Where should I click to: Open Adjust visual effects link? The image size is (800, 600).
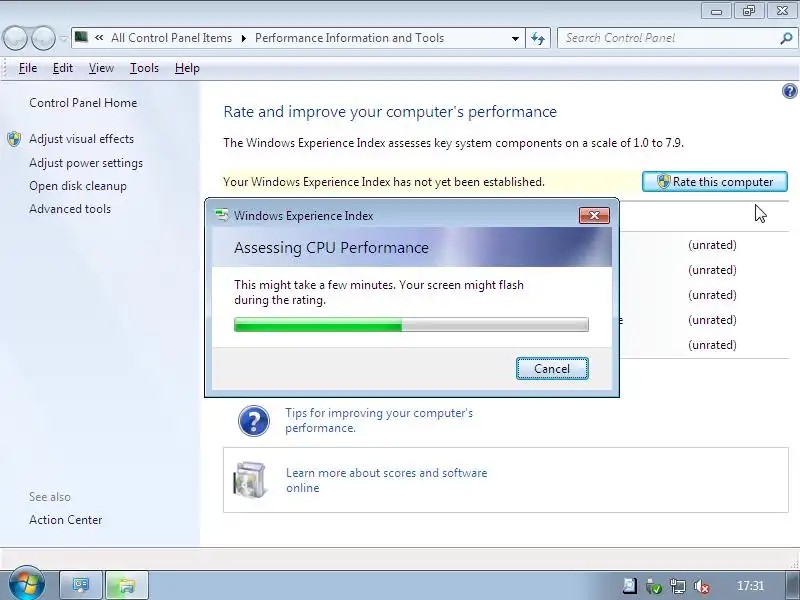pos(82,139)
